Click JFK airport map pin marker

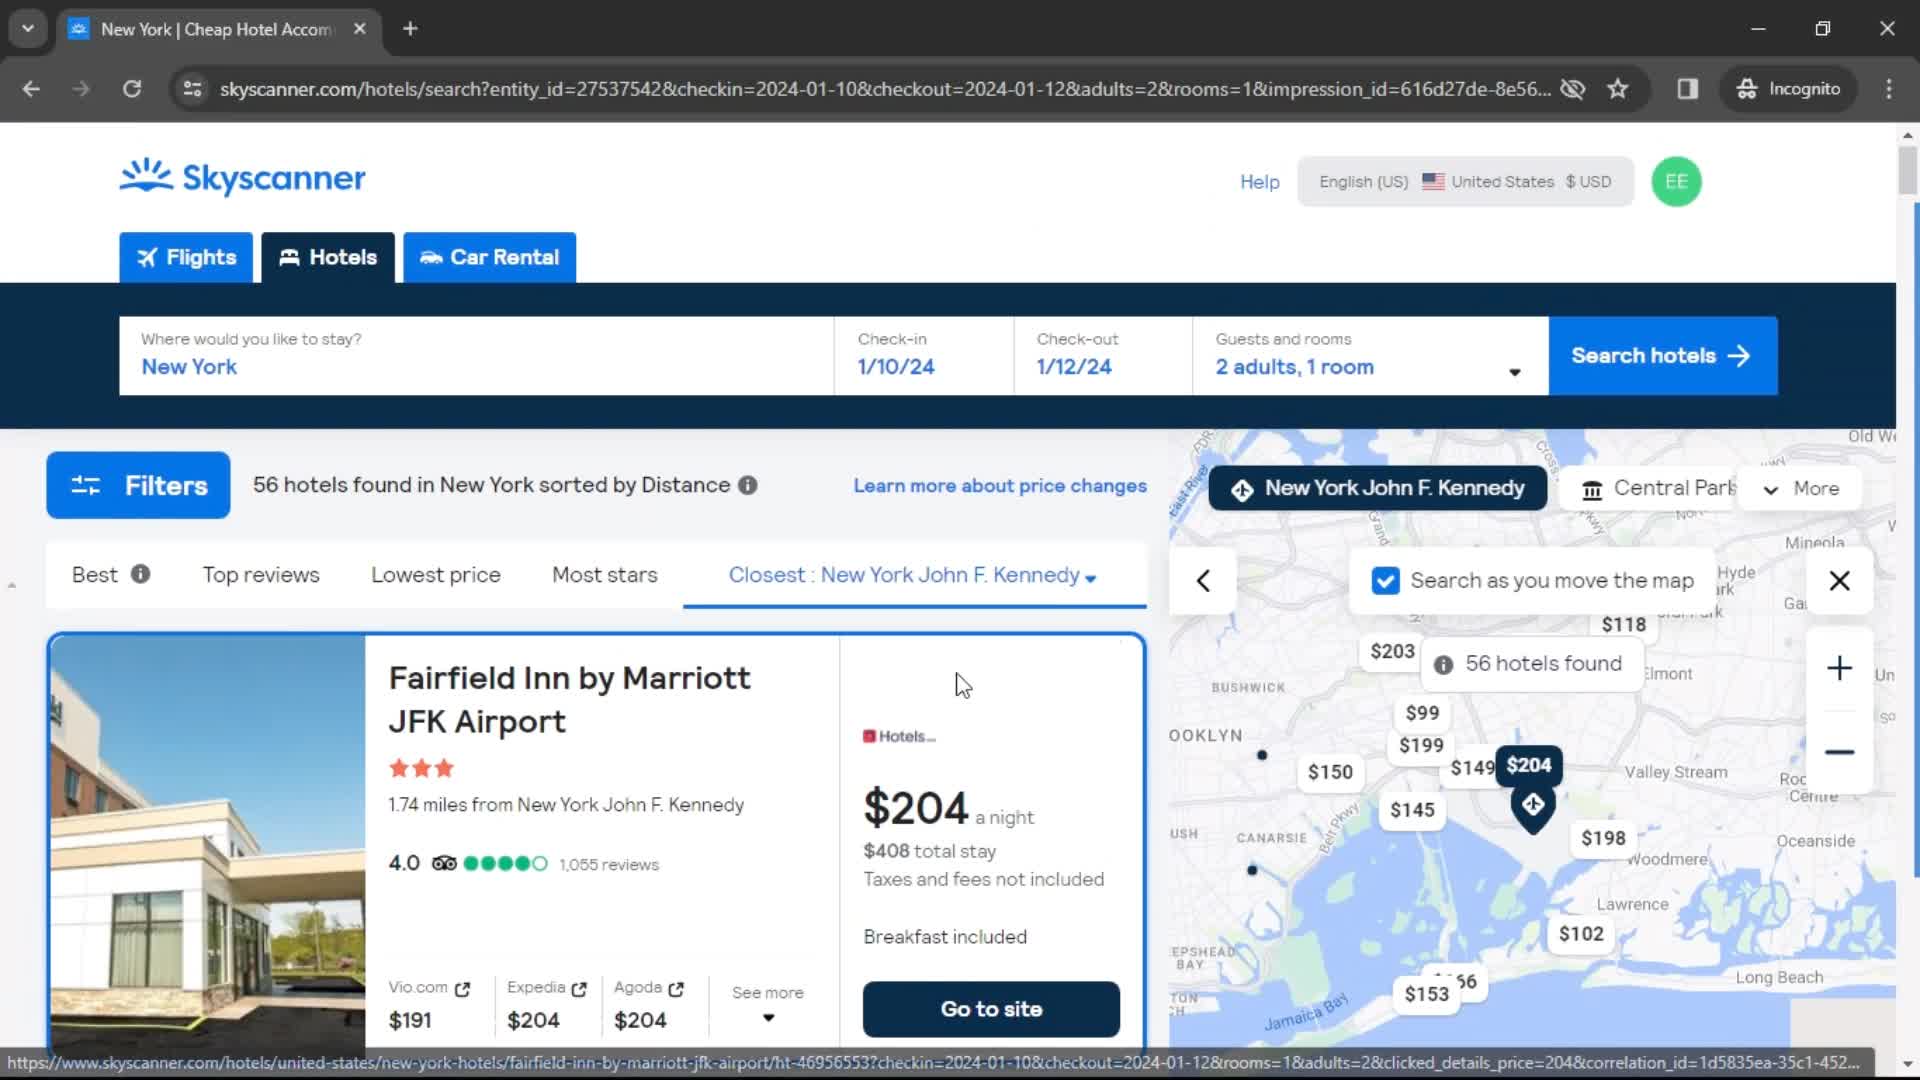1533,809
